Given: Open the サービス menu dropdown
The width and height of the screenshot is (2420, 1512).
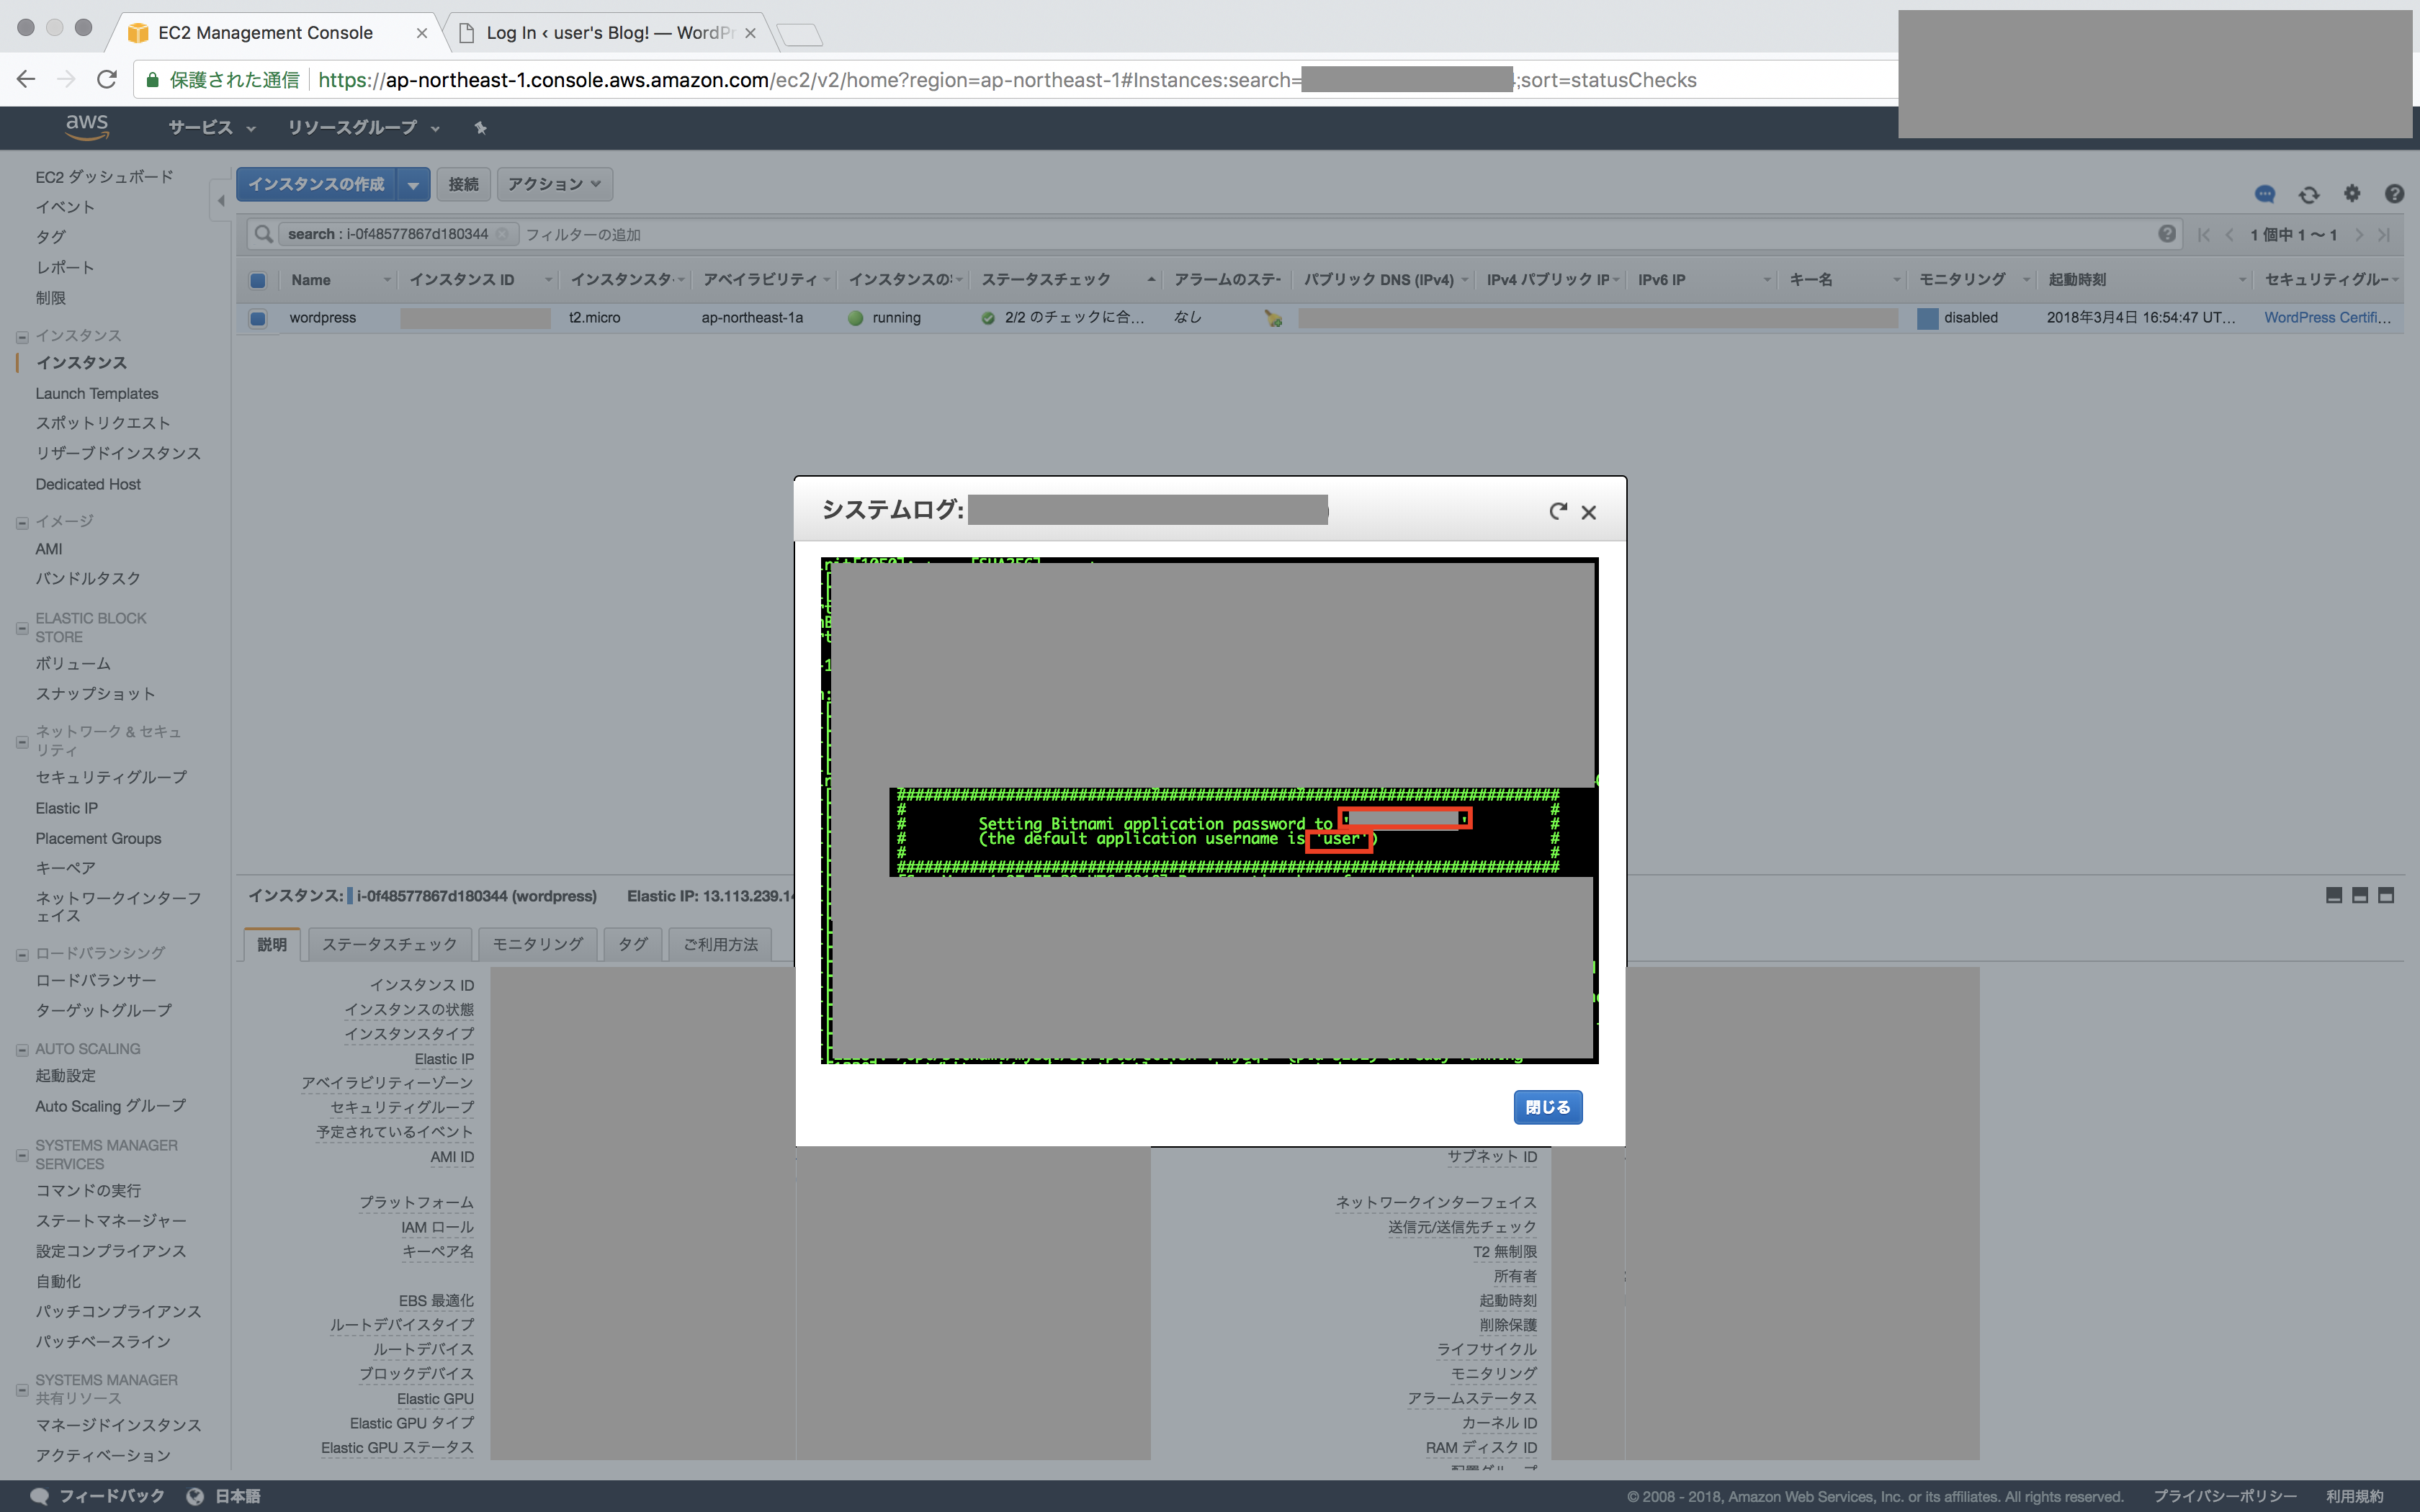Looking at the screenshot, I should click(212, 128).
